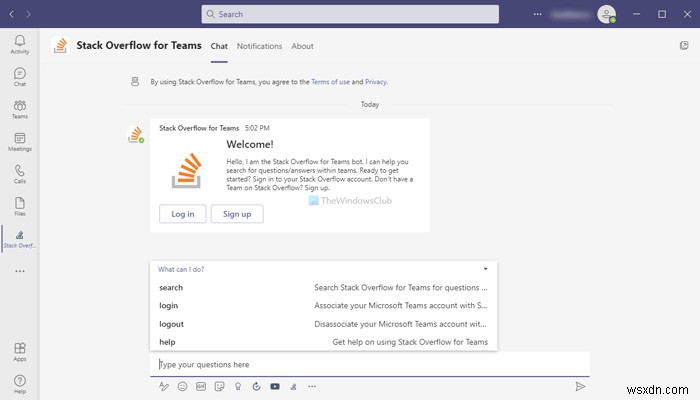The image size is (700, 400).
Task: Open Chat from the left sidebar
Action: (20, 77)
